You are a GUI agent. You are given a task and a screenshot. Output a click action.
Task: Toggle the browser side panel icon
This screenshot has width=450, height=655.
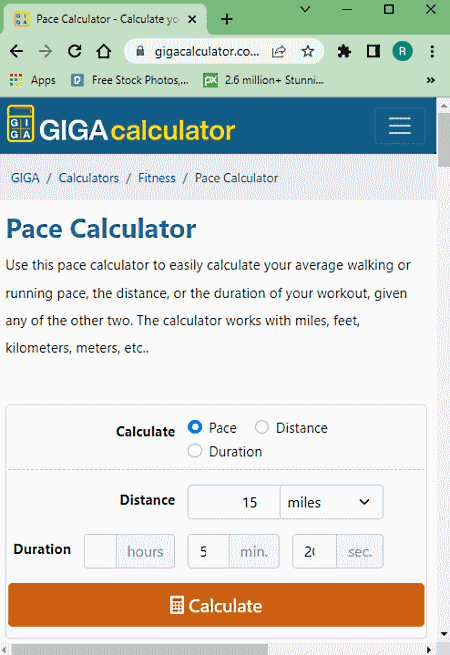click(373, 51)
